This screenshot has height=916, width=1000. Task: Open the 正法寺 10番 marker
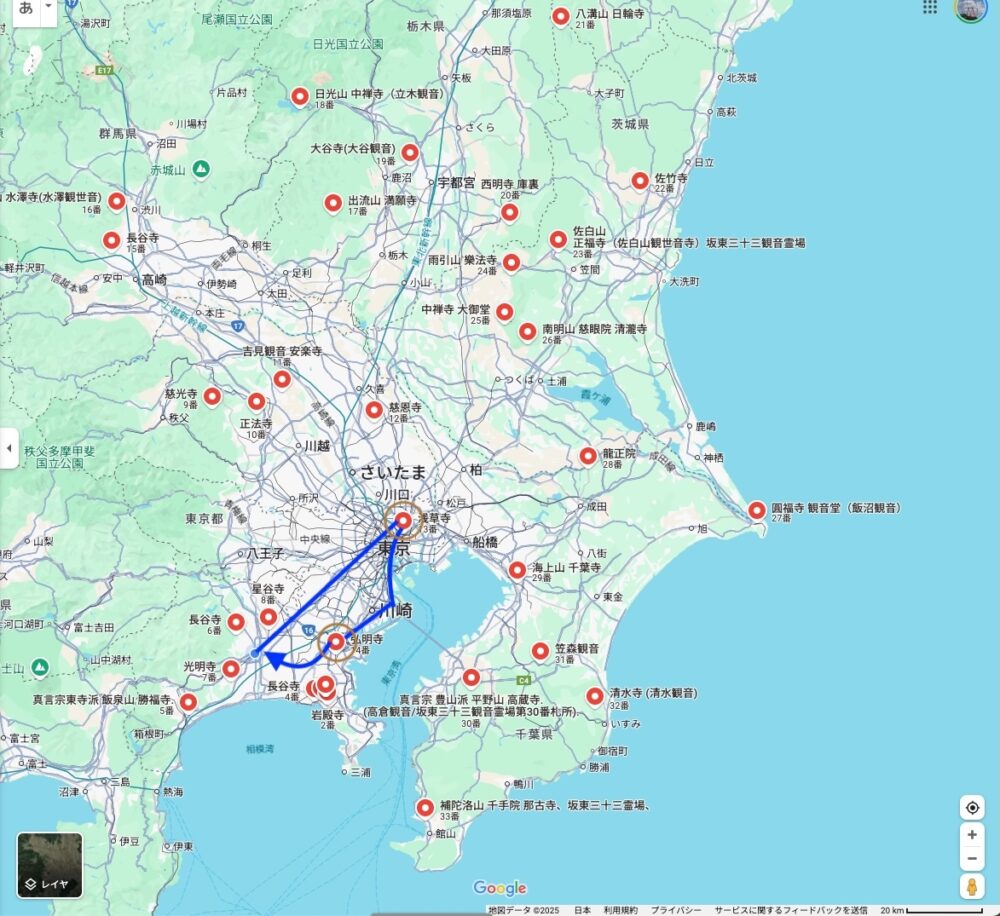tap(256, 402)
